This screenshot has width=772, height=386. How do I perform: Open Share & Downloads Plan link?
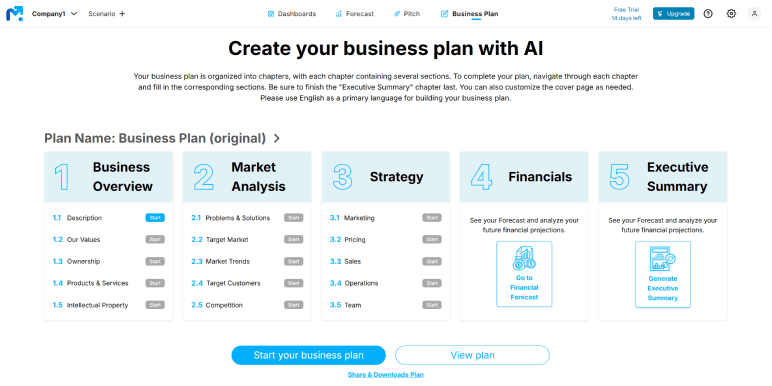386,375
